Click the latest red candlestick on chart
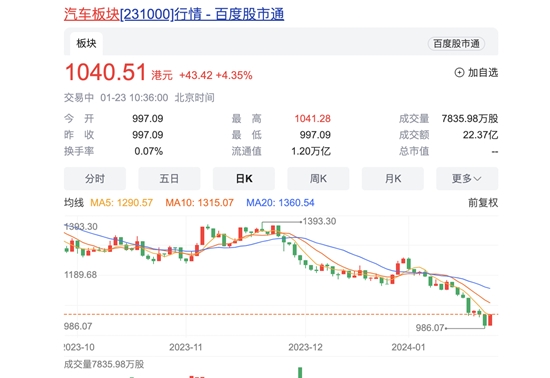Screen dimensions: 550x378 tap(490, 320)
